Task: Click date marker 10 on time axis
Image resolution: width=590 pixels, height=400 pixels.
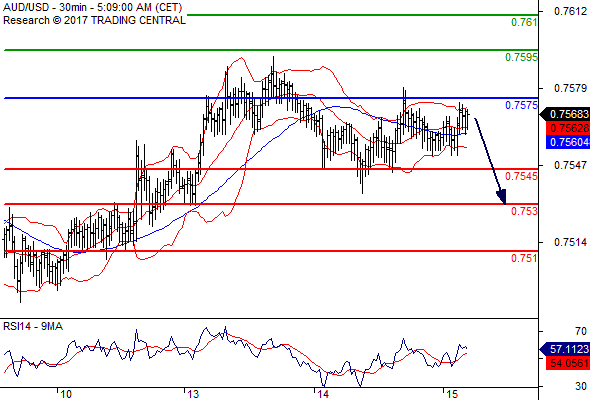Action: pos(65,394)
